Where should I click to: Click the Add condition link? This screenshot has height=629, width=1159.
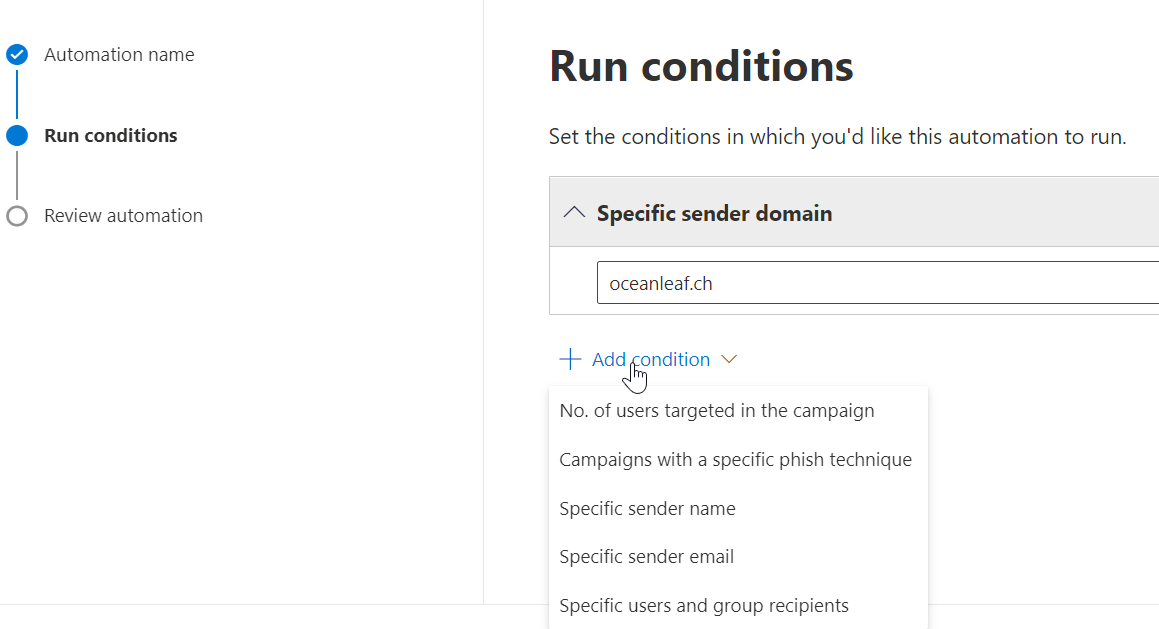click(x=651, y=359)
